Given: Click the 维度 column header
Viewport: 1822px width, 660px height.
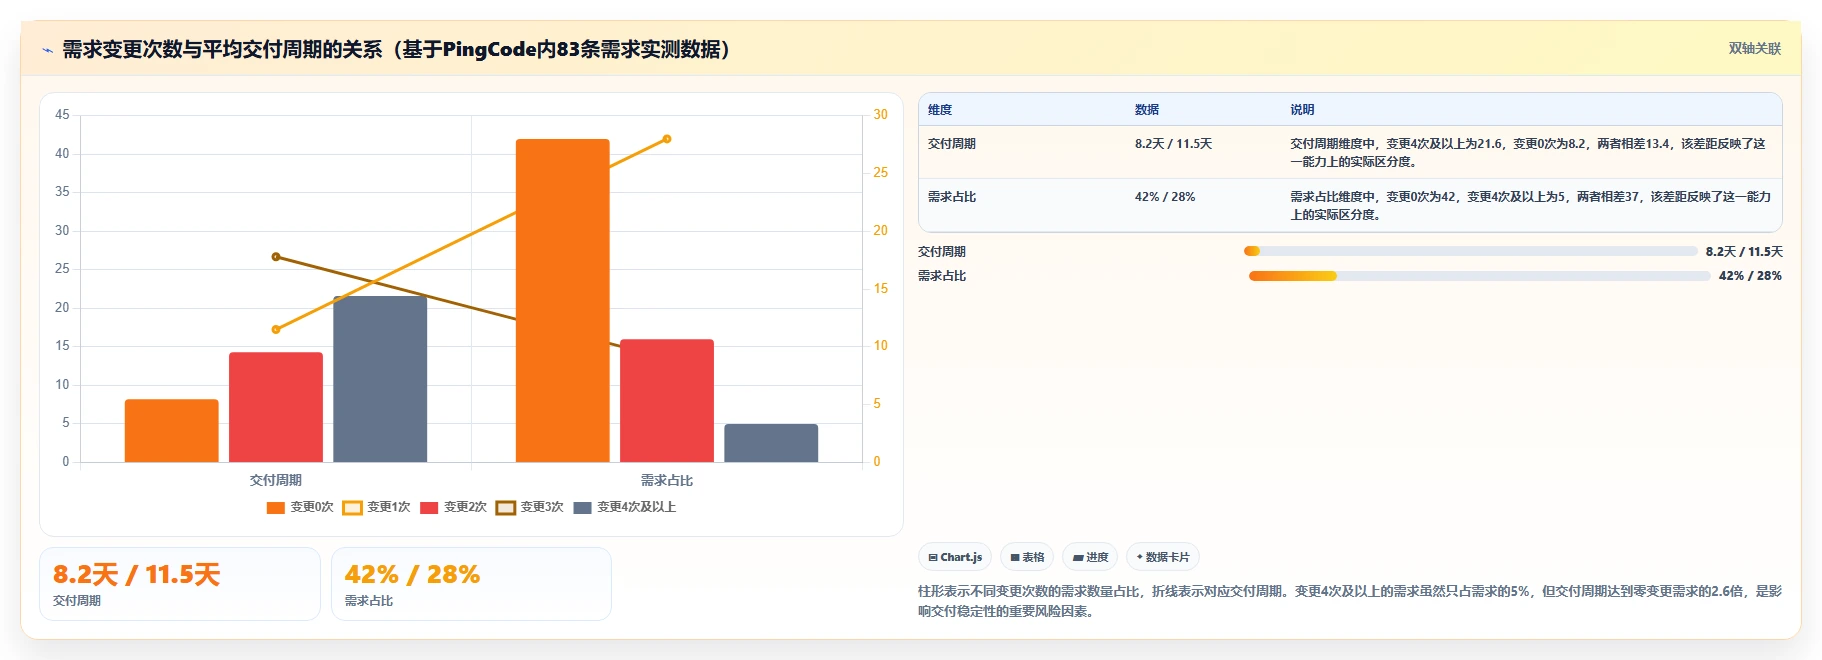Looking at the screenshot, I should (940, 110).
